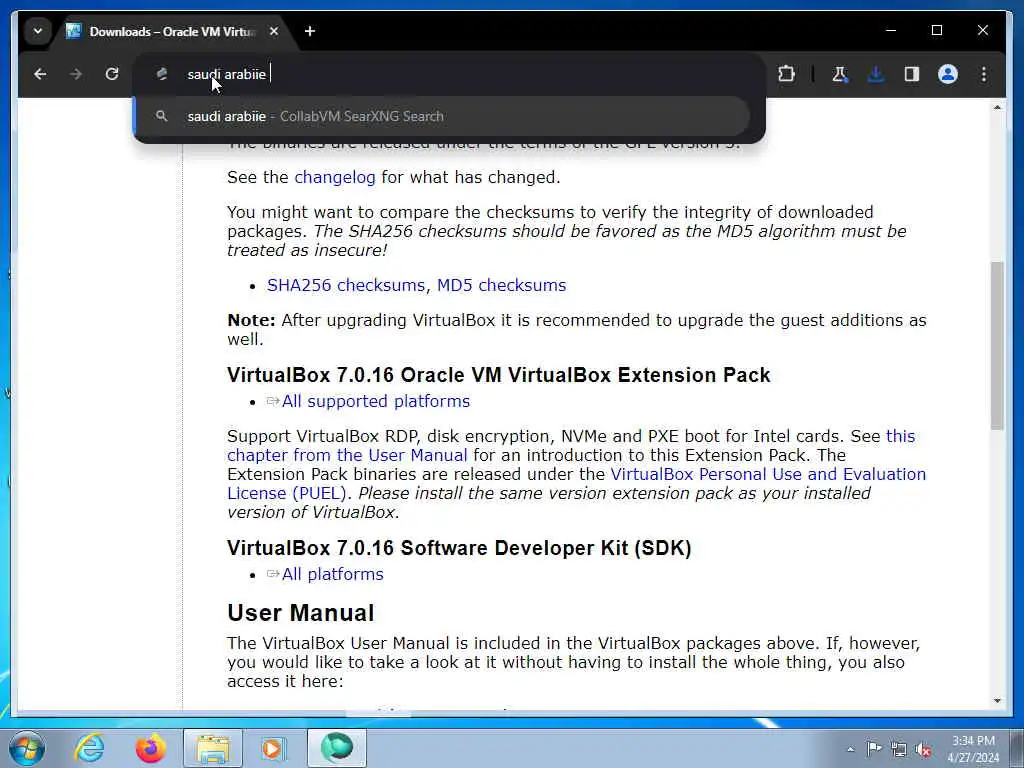The height and width of the screenshot is (768, 1024).
Task: Open the profile avatar menu
Action: (948, 74)
